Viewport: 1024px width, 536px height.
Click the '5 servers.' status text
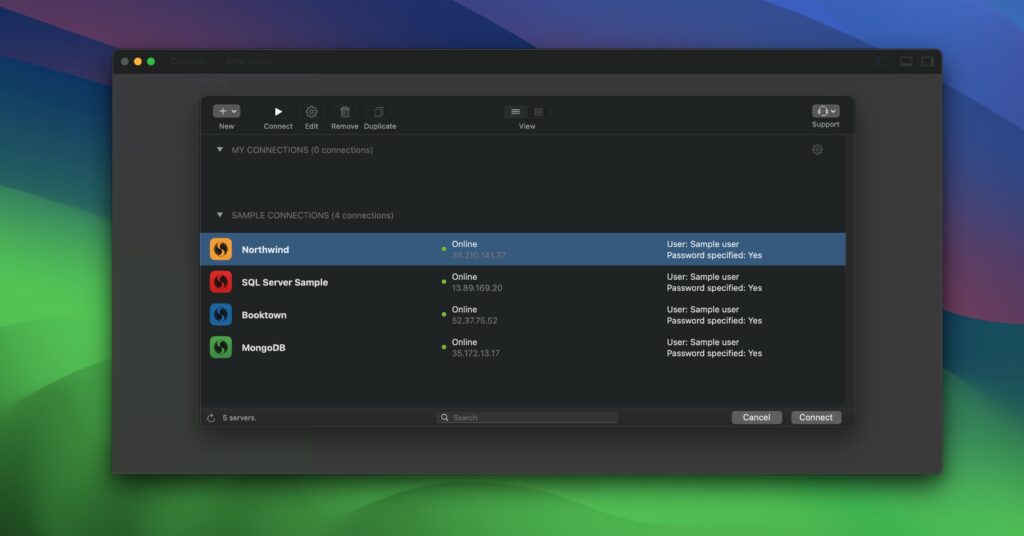click(x=239, y=418)
